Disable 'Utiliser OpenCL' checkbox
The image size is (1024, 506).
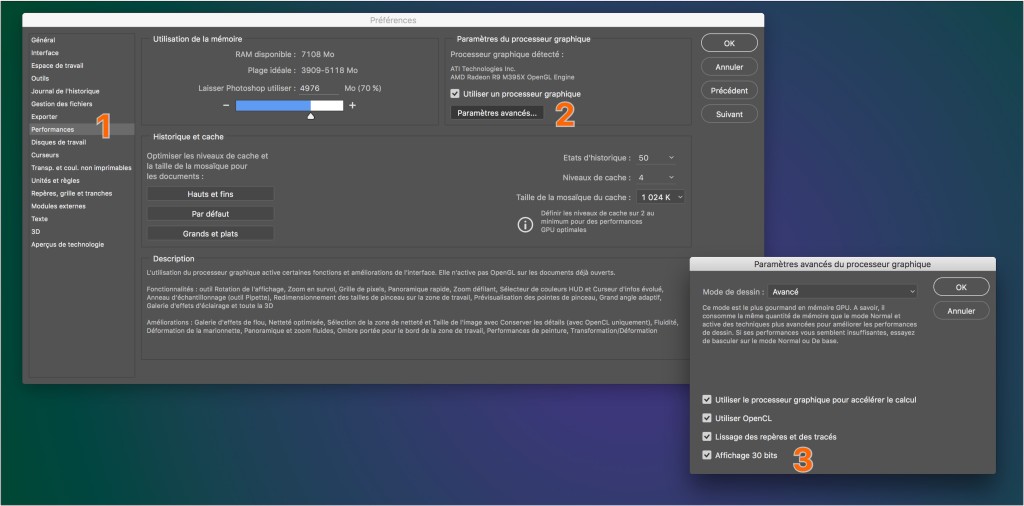707,418
